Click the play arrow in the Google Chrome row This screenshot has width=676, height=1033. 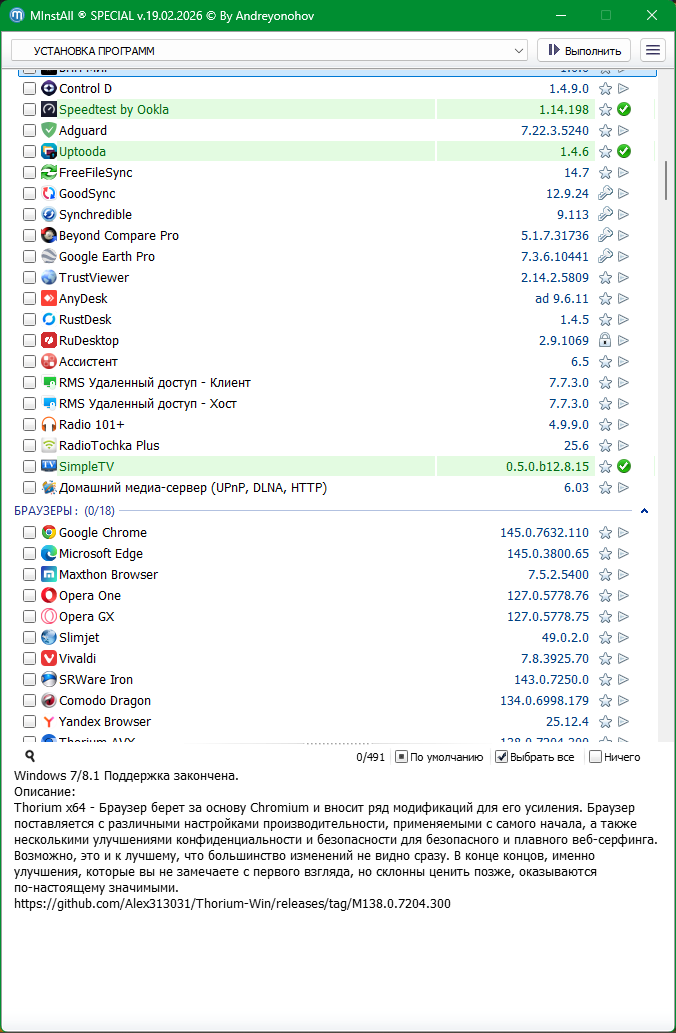(x=623, y=533)
